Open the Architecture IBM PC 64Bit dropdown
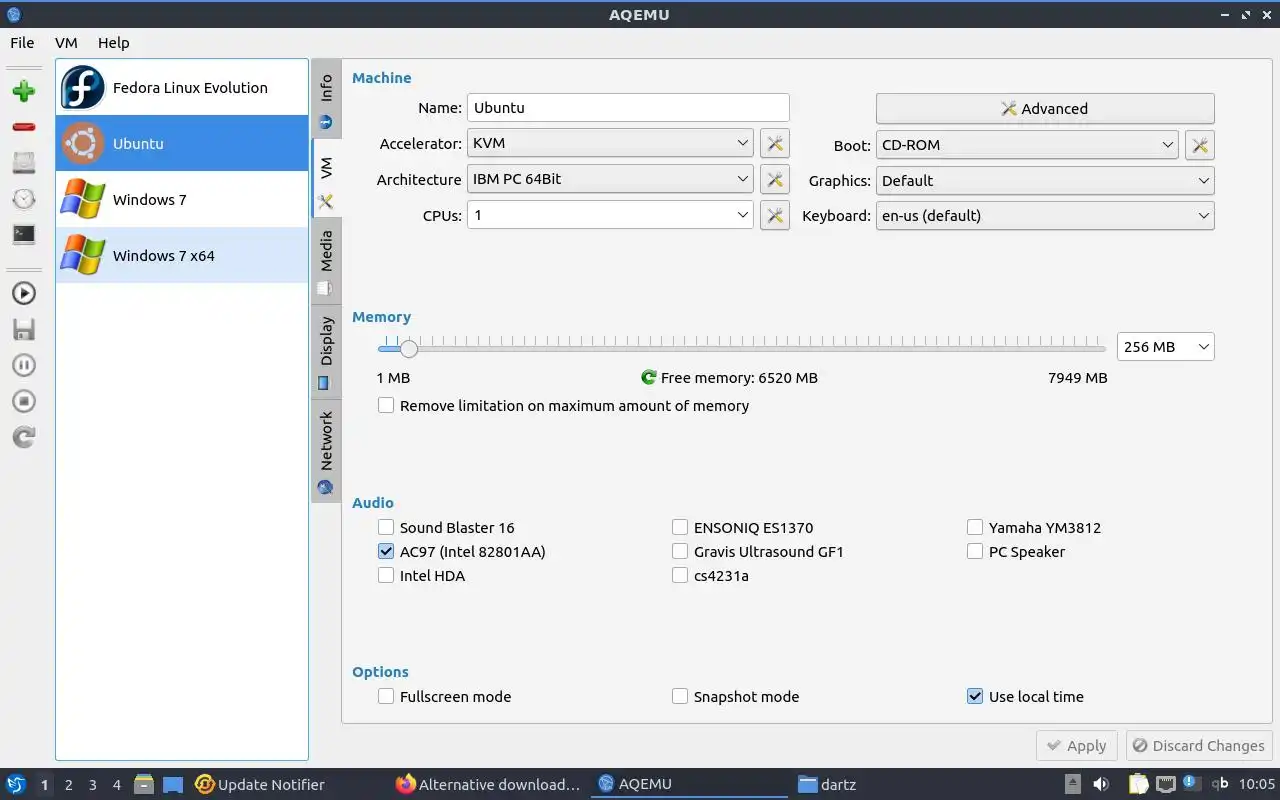The height and width of the screenshot is (800, 1280). pos(610,180)
